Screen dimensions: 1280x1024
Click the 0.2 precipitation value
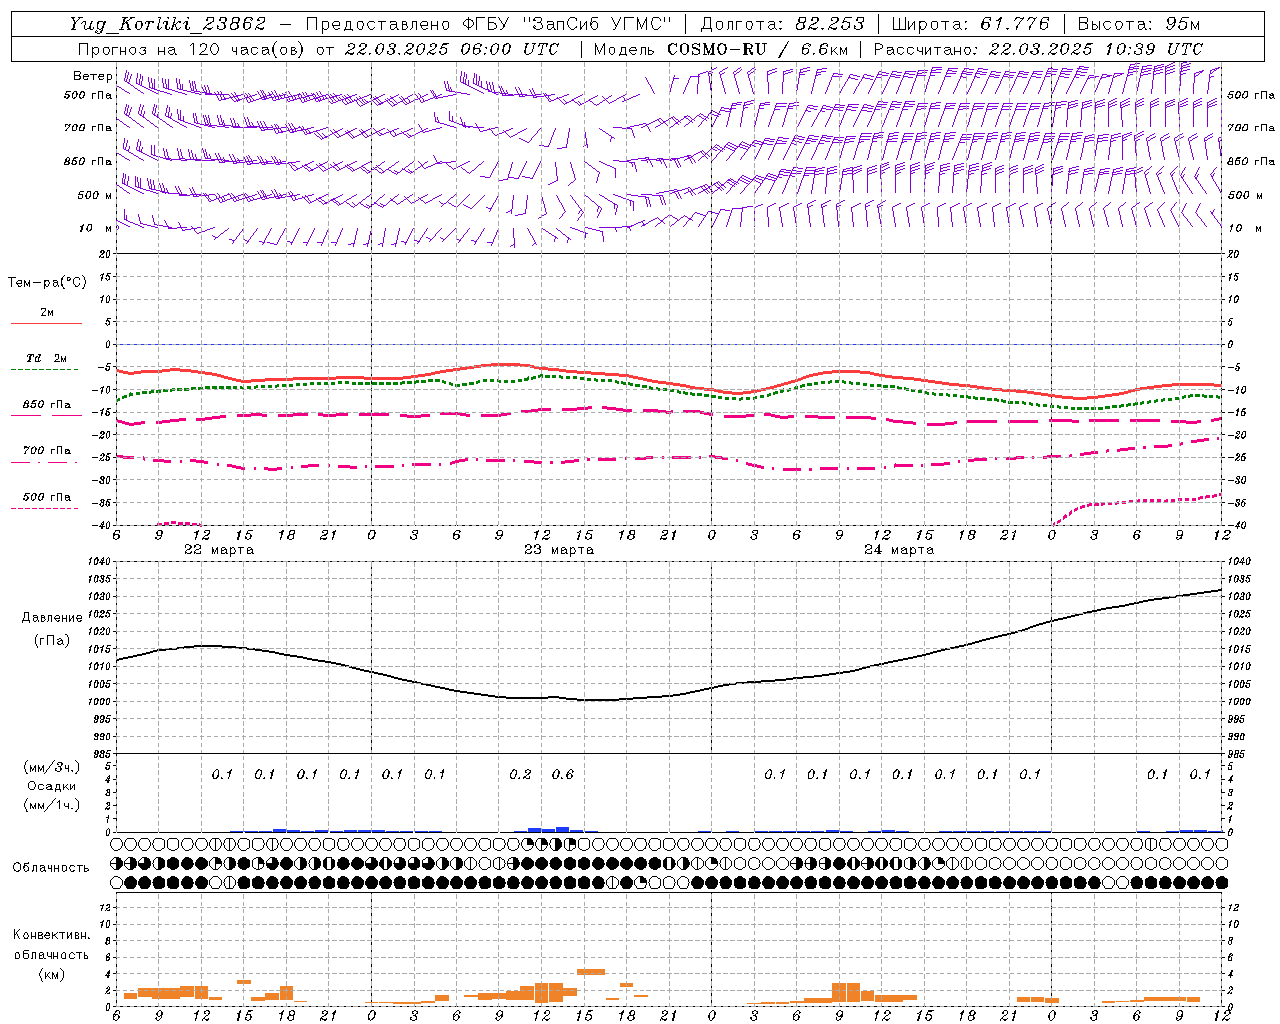(x=520, y=774)
